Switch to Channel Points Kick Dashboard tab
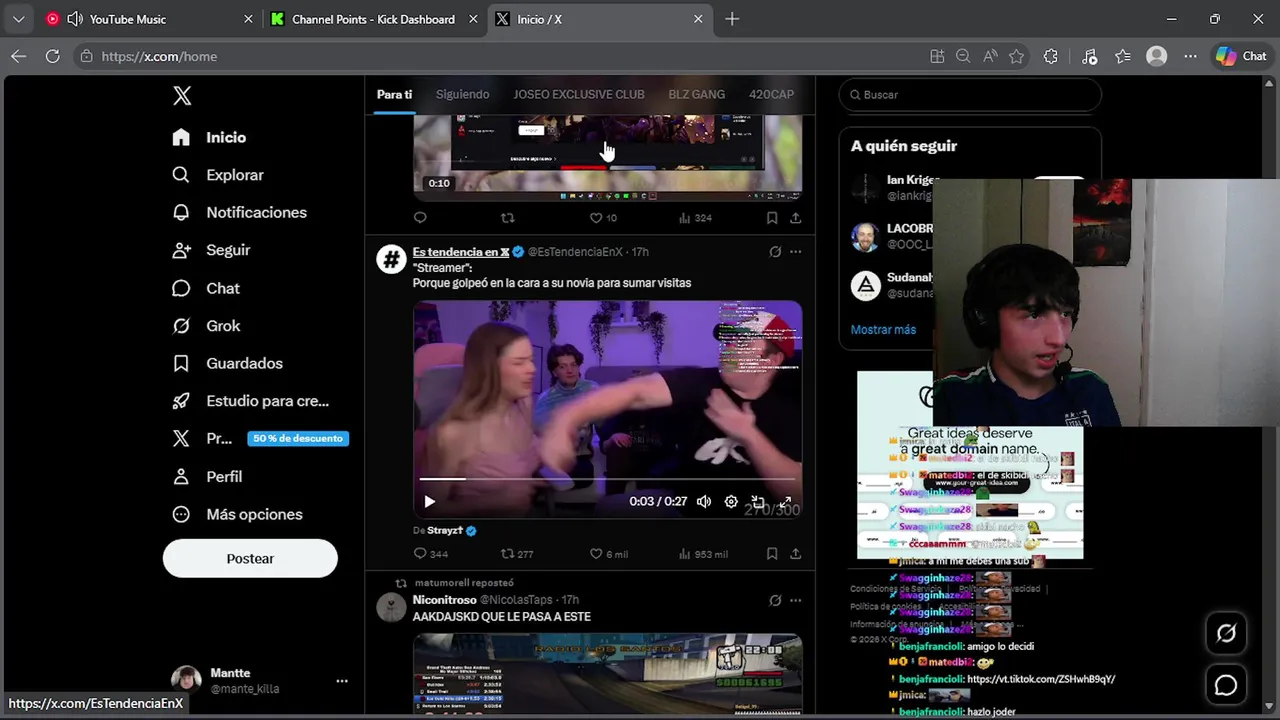 coord(373,19)
